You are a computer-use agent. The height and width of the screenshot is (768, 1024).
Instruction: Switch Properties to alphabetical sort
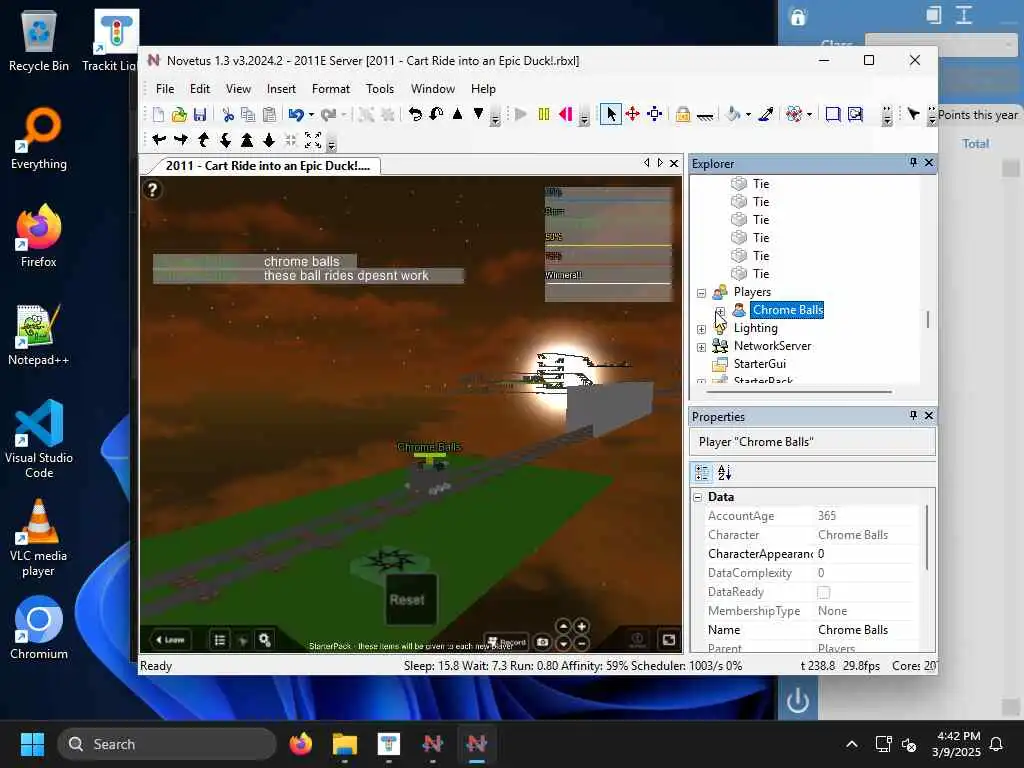tap(724, 473)
